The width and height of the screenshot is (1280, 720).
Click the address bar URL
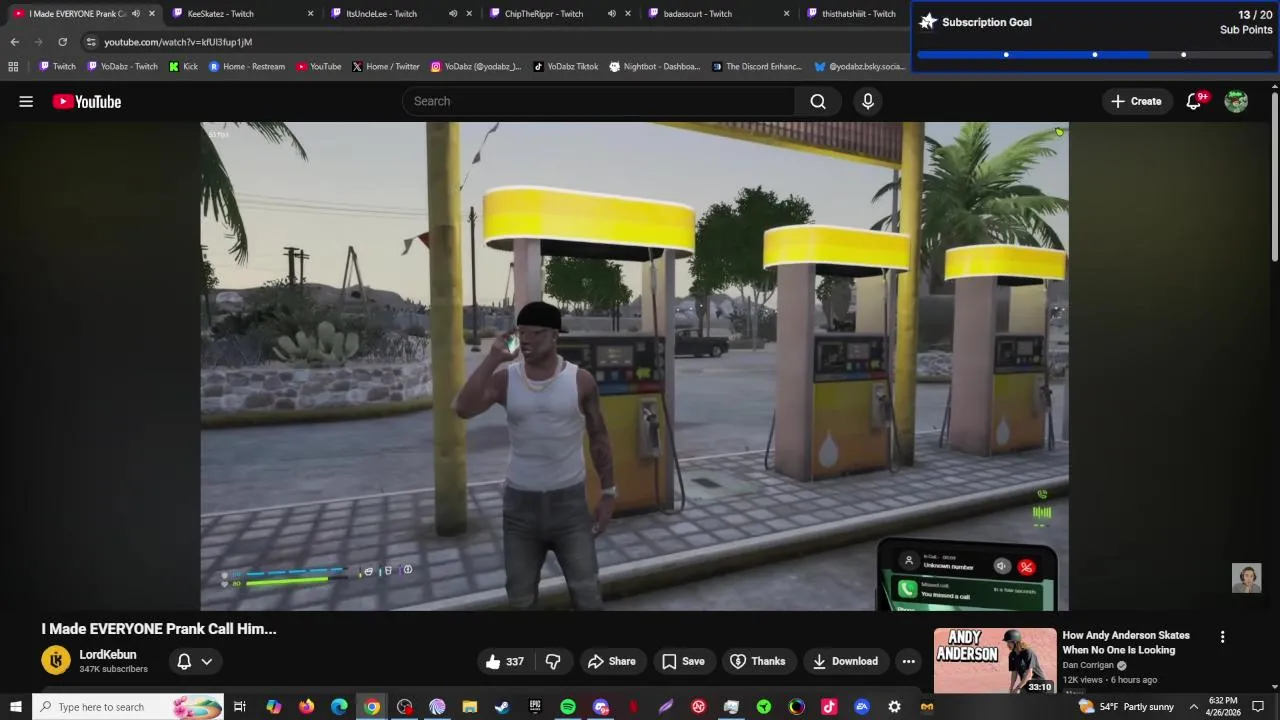(178, 42)
